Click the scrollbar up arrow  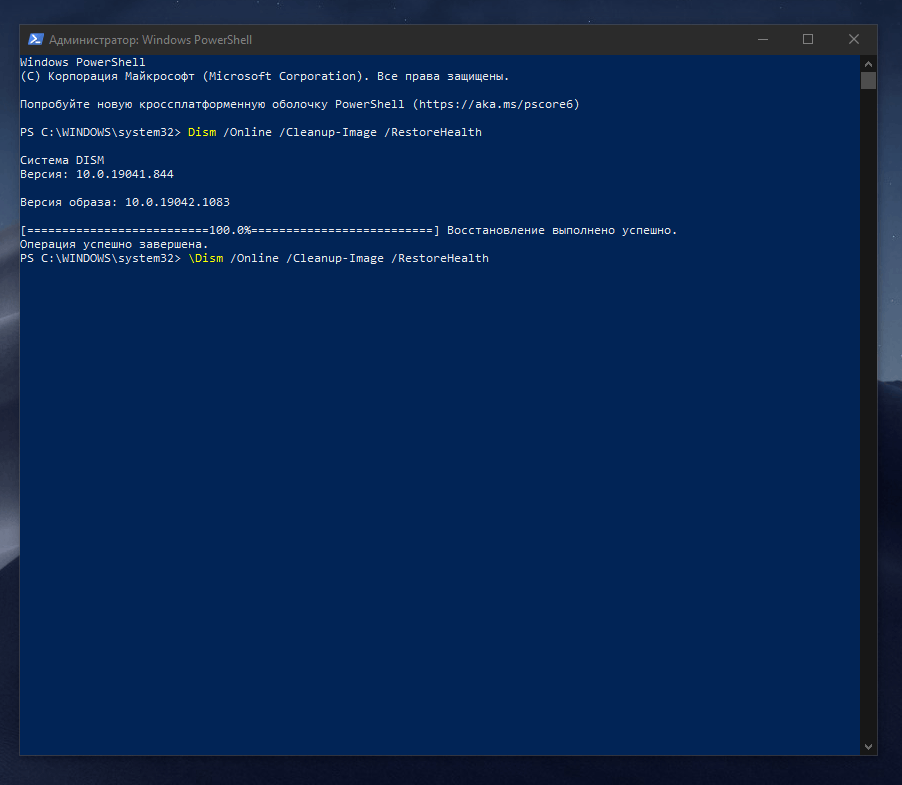868,64
